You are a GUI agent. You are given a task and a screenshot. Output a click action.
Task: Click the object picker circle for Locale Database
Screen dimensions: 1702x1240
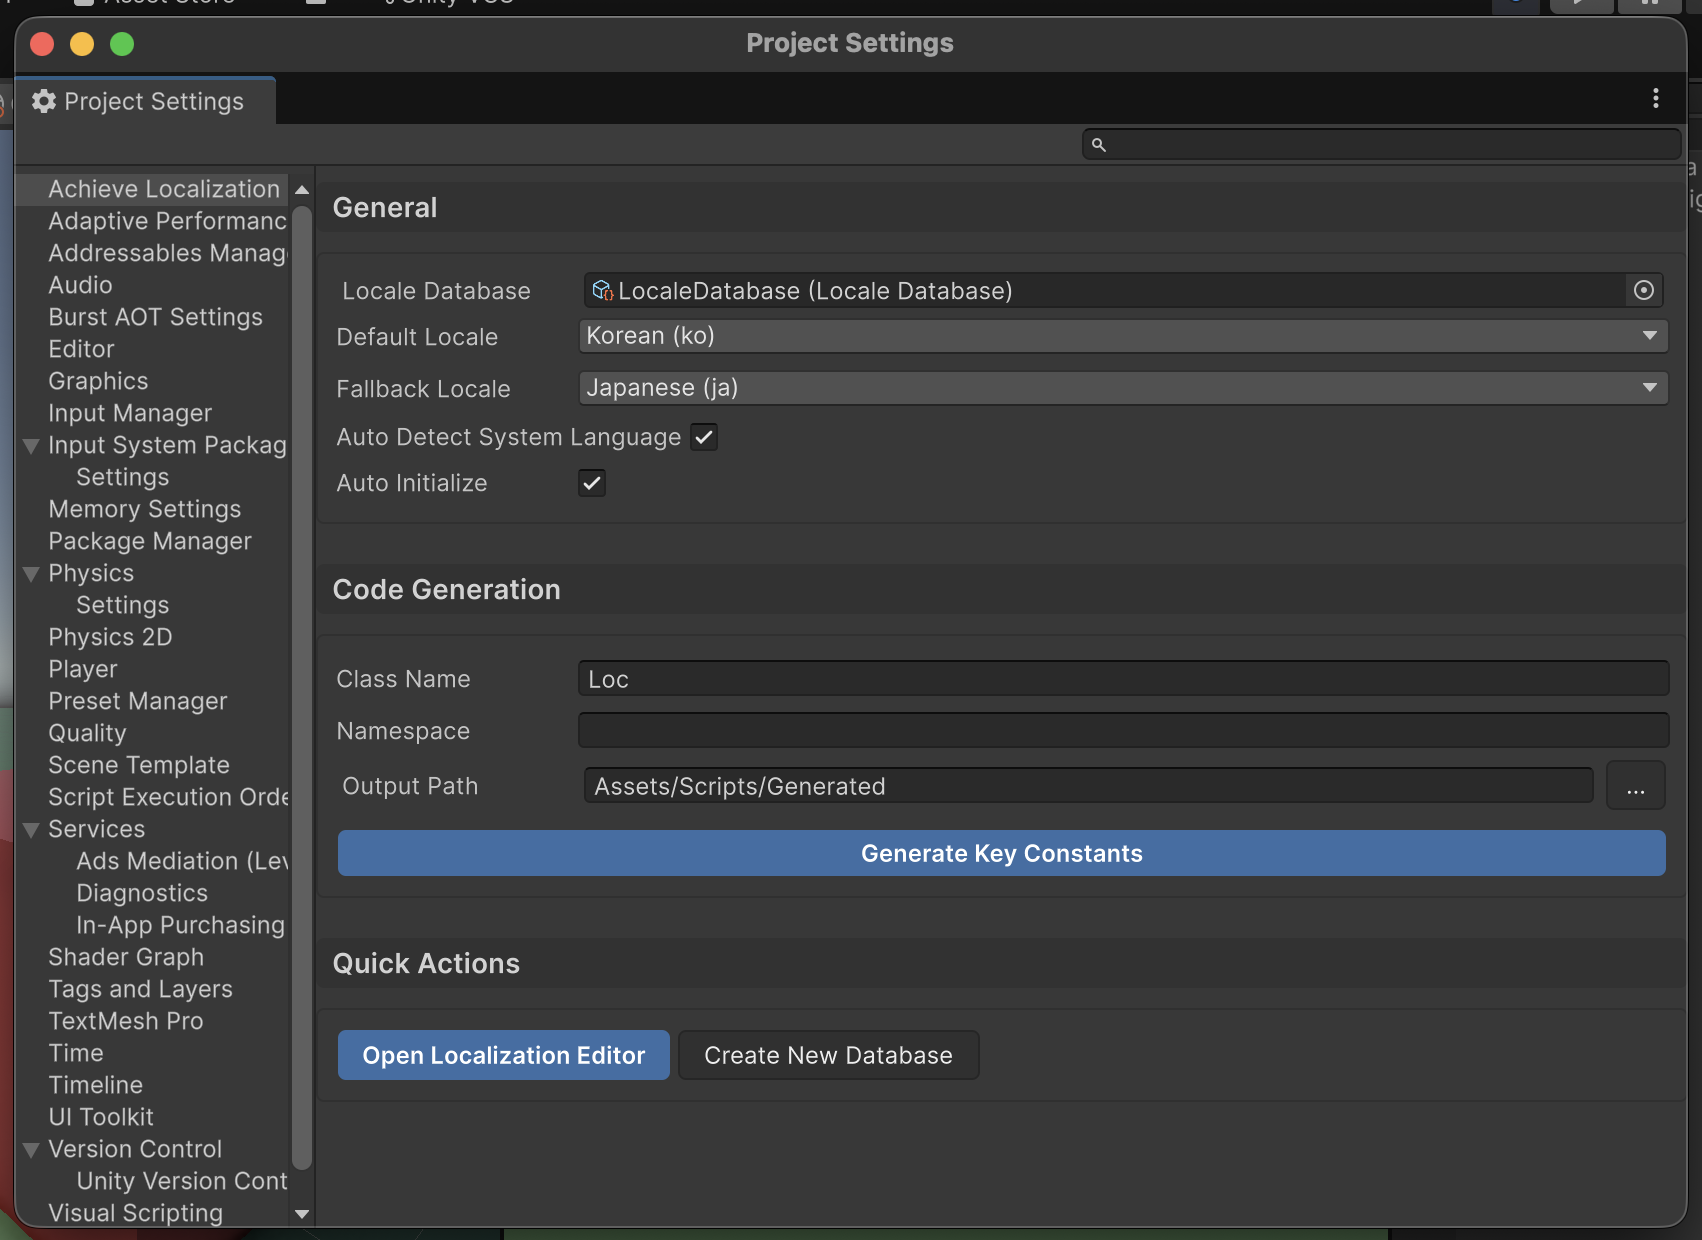1643,290
